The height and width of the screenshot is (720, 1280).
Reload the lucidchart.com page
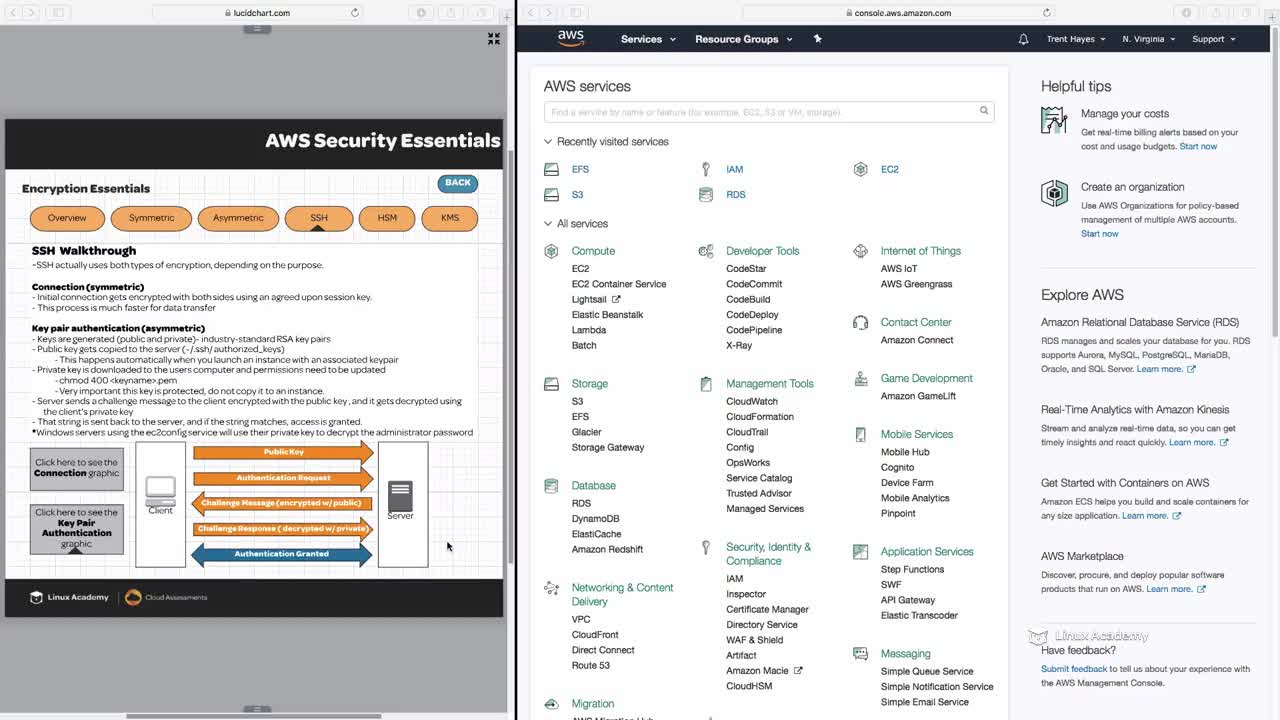[x=355, y=13]
